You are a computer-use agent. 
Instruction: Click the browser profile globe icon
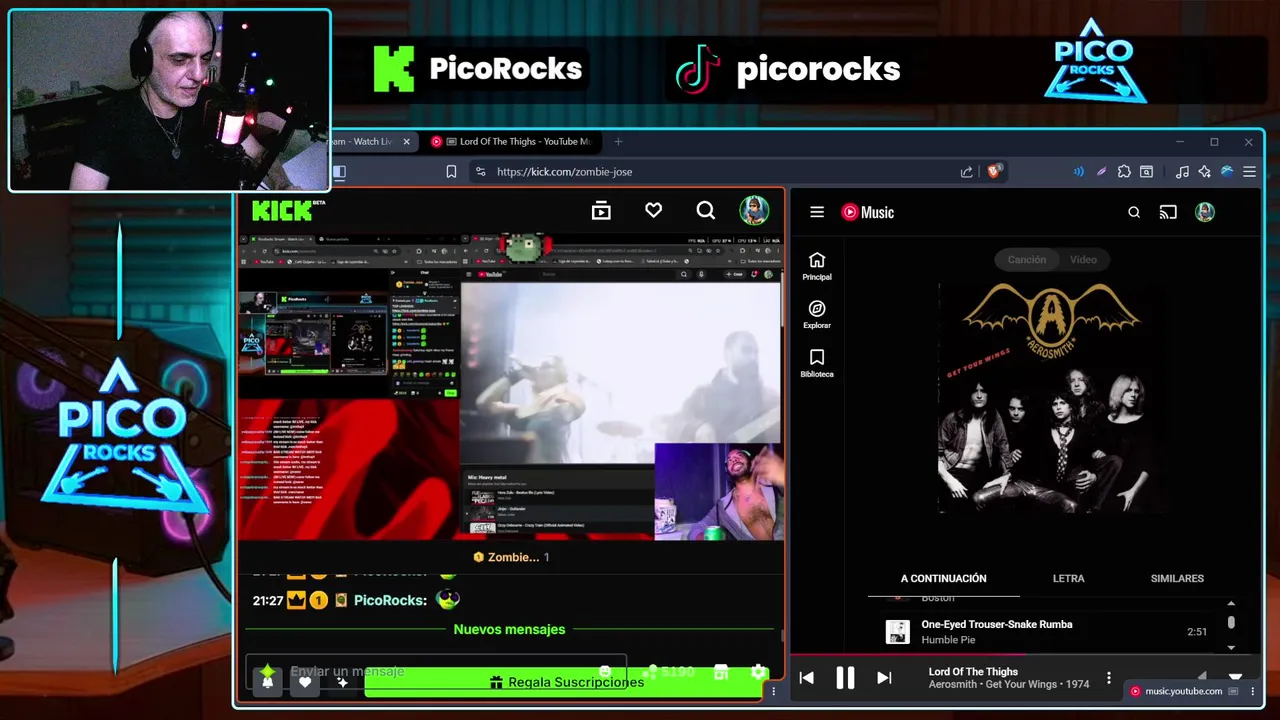1227,172
